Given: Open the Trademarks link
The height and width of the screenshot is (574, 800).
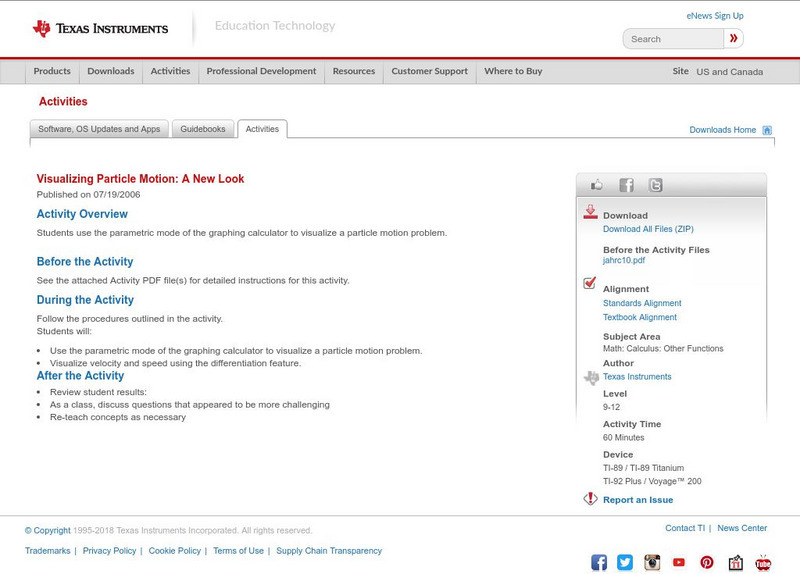Looking at the screenshot, I should (x=47, y=551).
